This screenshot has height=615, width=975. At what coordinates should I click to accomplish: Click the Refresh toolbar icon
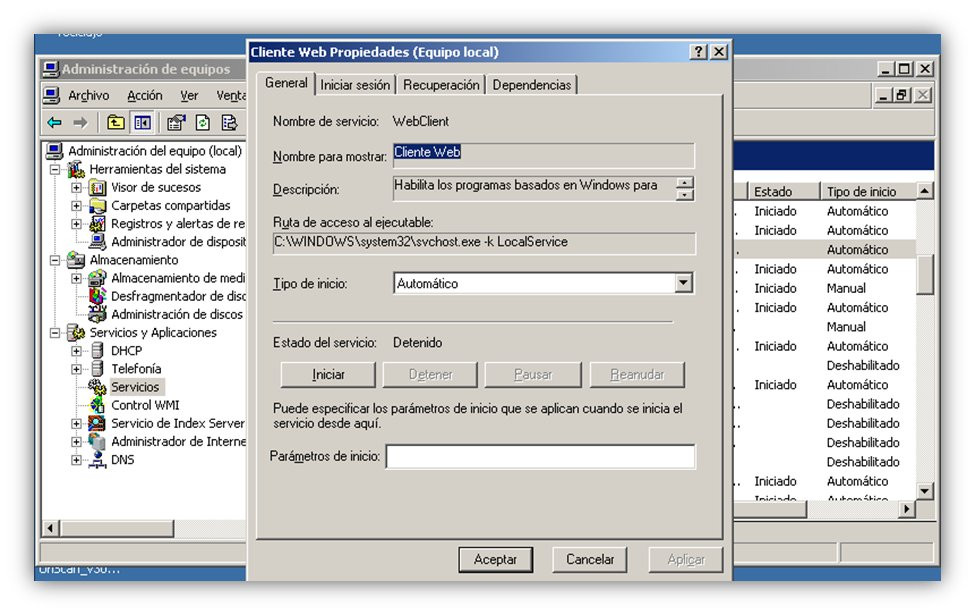(203, 123)
